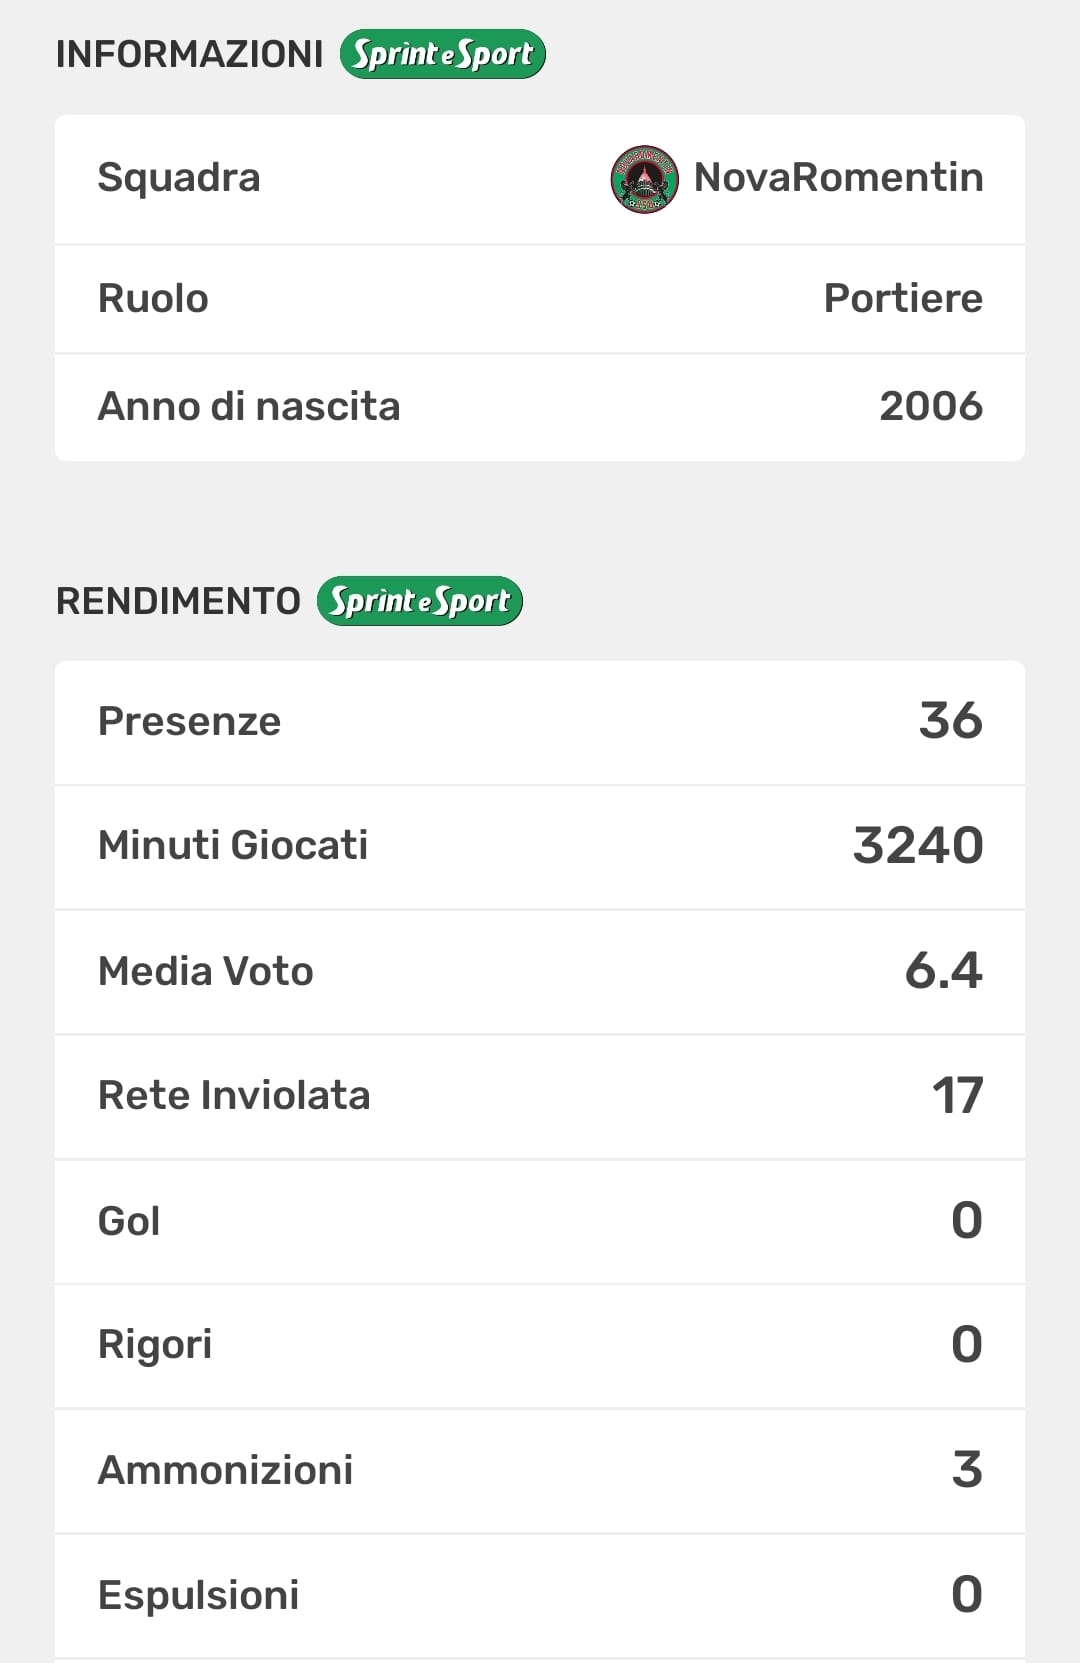1080x1663 pixels.
Task: Select the Gol row label
Action: (x=129, y=1221)
